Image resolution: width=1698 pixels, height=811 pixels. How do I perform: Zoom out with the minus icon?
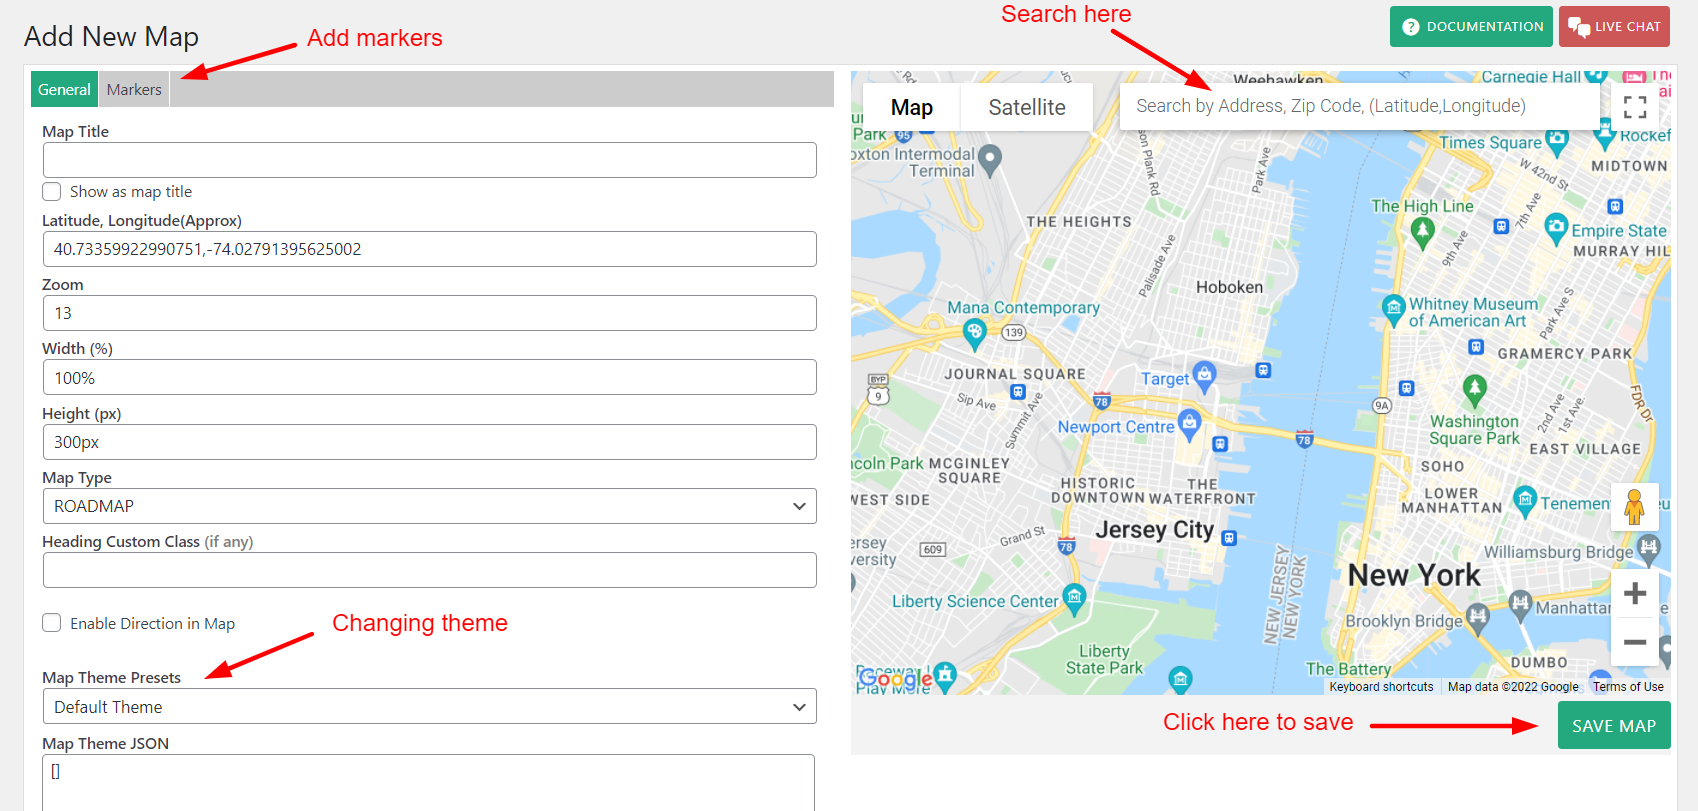tap(1635, 642)
